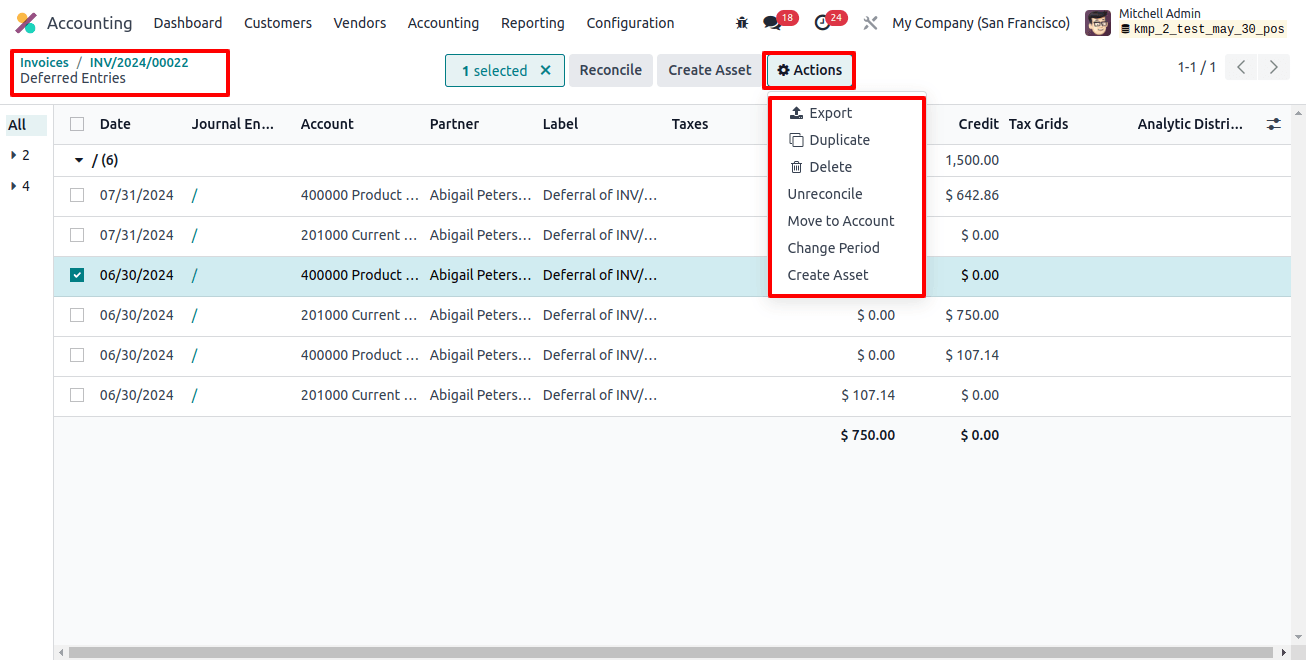
Task: Check the row with $107.14 debit
Action: click(x=77, y=395)
